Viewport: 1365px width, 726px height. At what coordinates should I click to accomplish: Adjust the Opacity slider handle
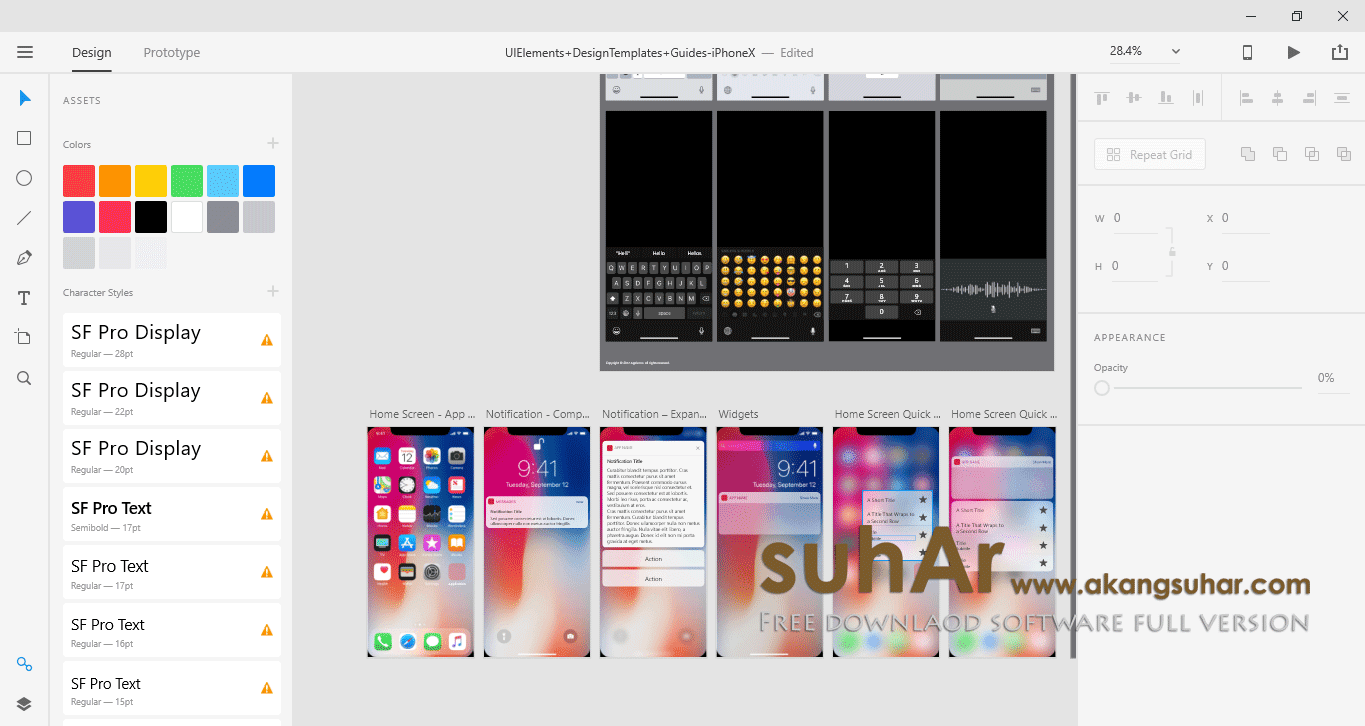pyautogui.click(x=1102, y=387)
